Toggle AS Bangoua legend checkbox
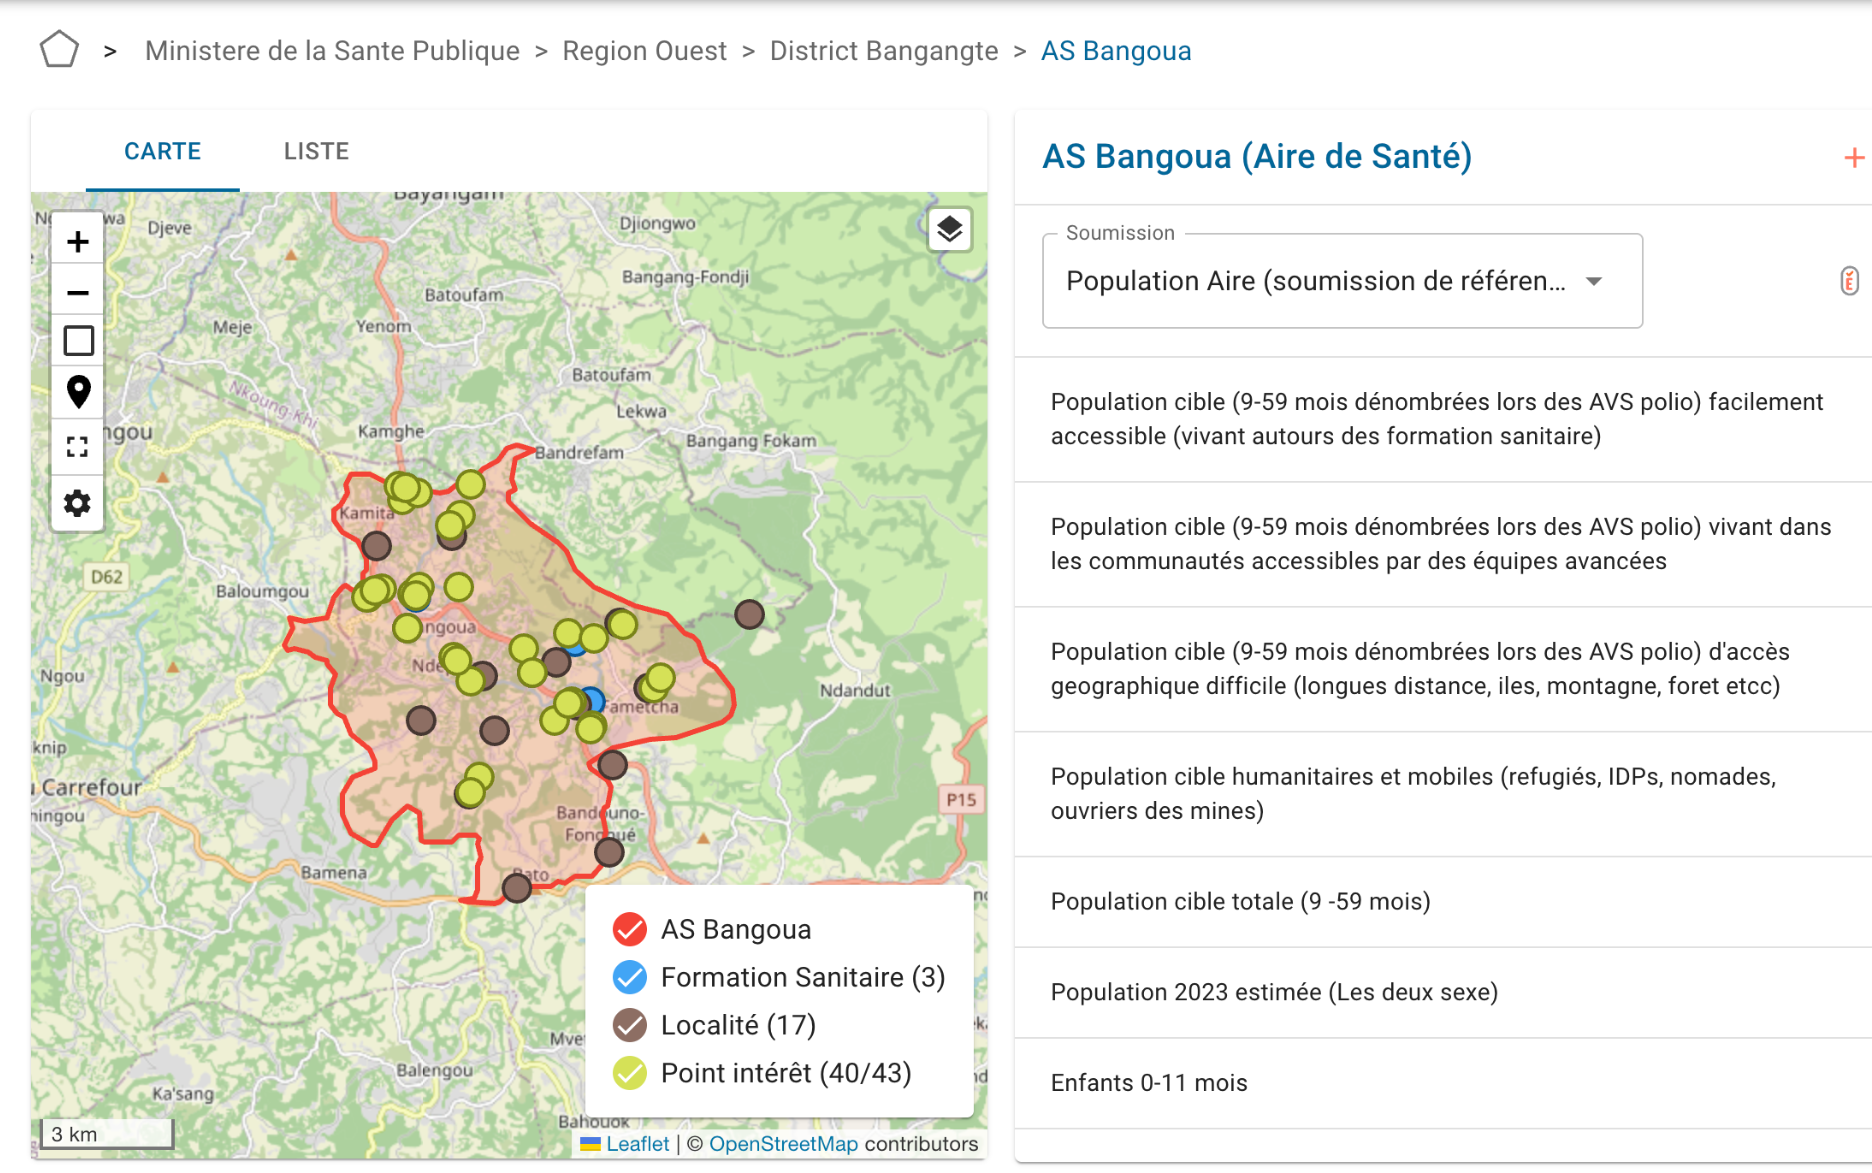 pyautogui.click(x=630, y=929)
